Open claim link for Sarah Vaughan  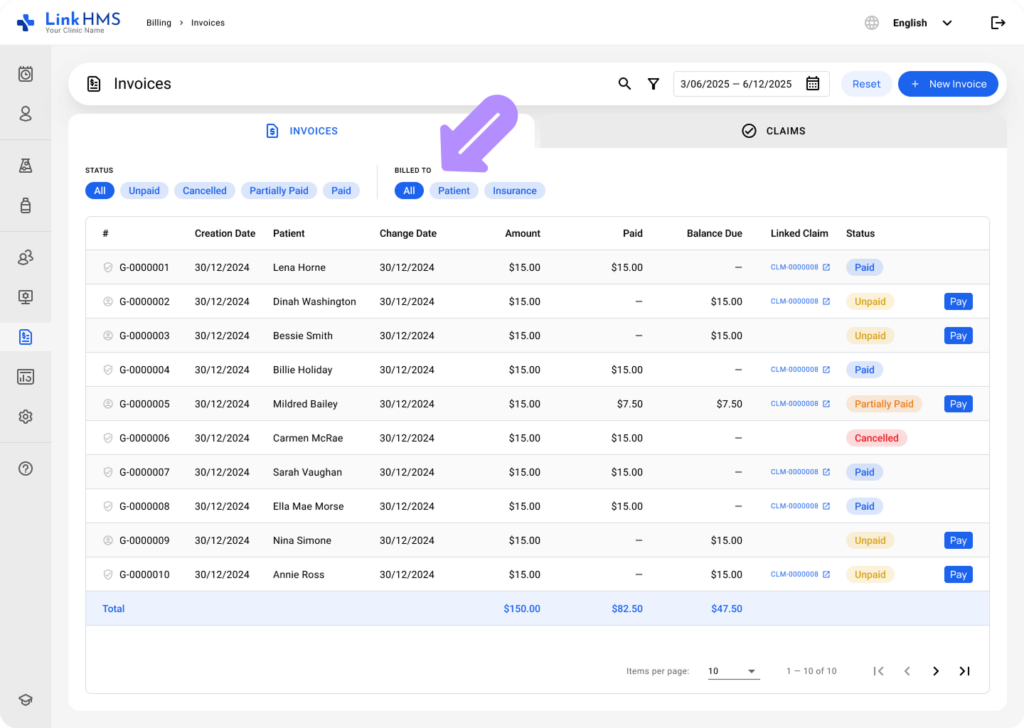tap(800, 472)
